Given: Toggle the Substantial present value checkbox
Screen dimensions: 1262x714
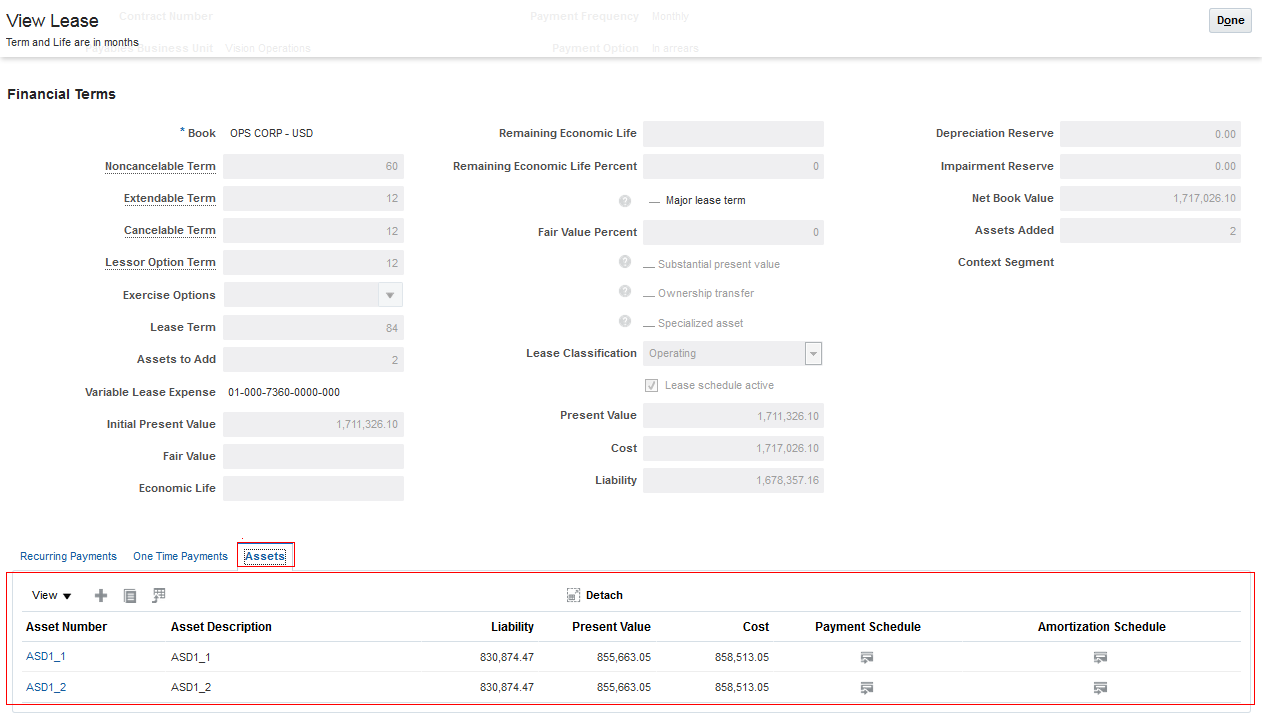Looking at the screenshot, I should pyautogui.click(x=649, y=265).
